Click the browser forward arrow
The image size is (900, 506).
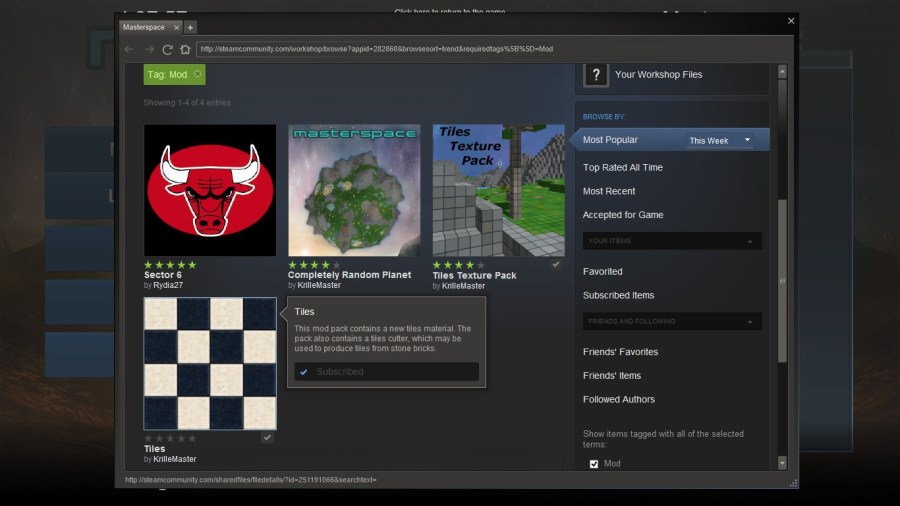149,49
